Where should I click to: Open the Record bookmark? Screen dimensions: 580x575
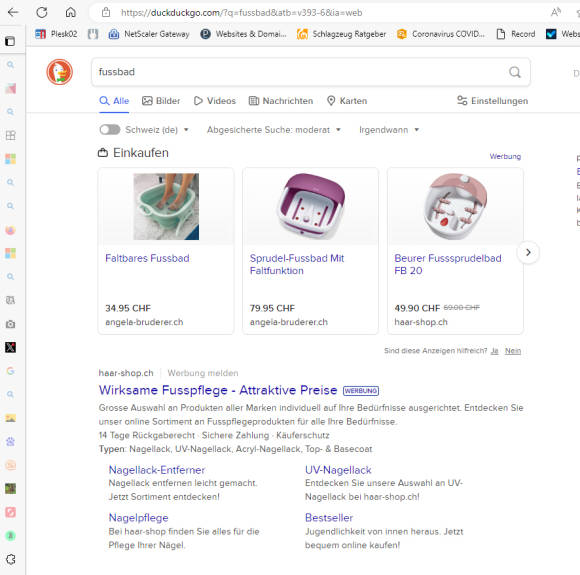click(x=516, y=34)
